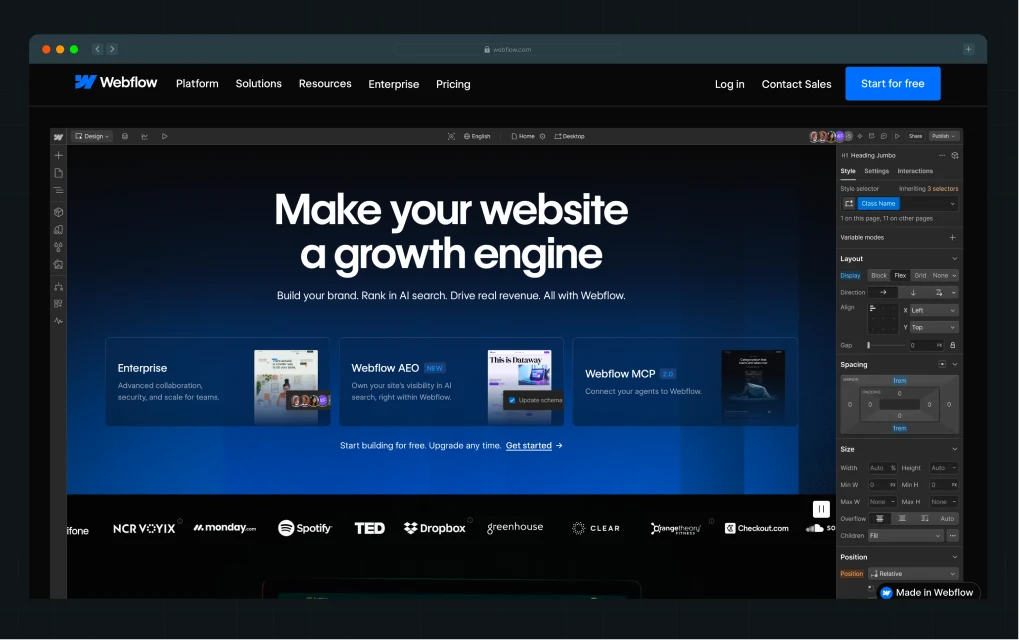Switch to the Style tab

tap(848, 171)
